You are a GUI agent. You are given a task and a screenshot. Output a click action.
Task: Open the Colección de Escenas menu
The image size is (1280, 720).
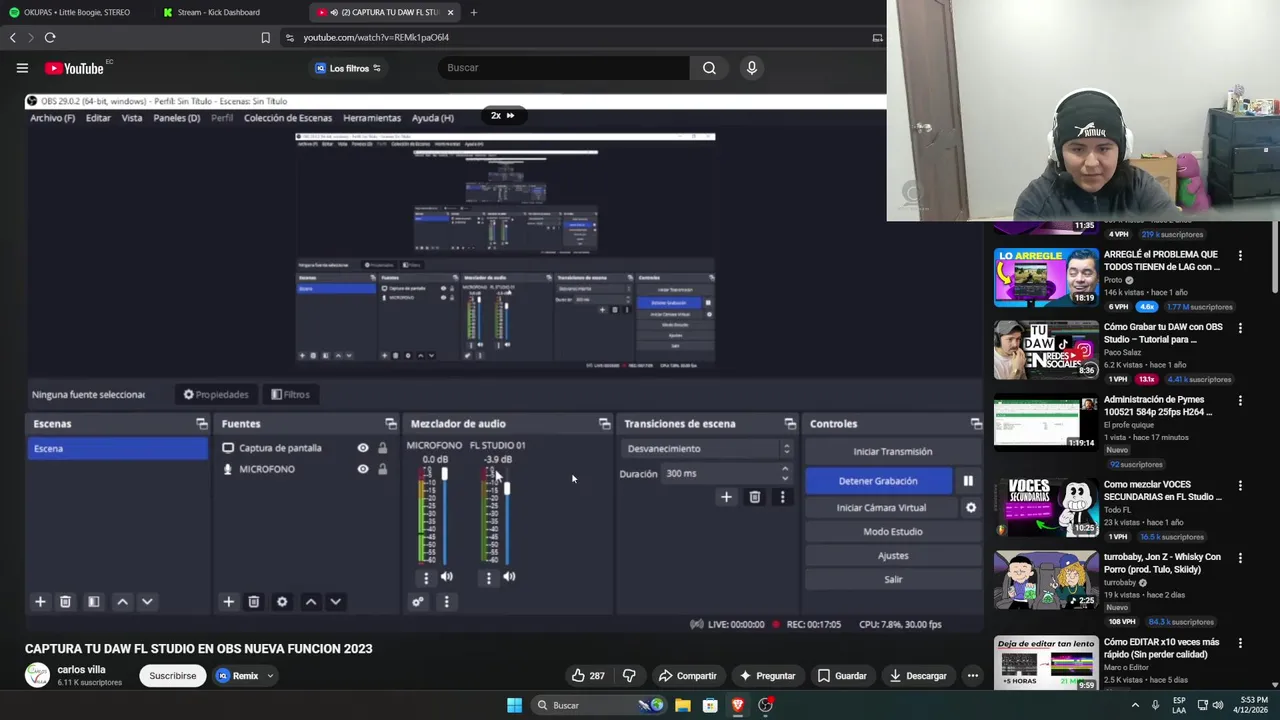click(288, 118)
